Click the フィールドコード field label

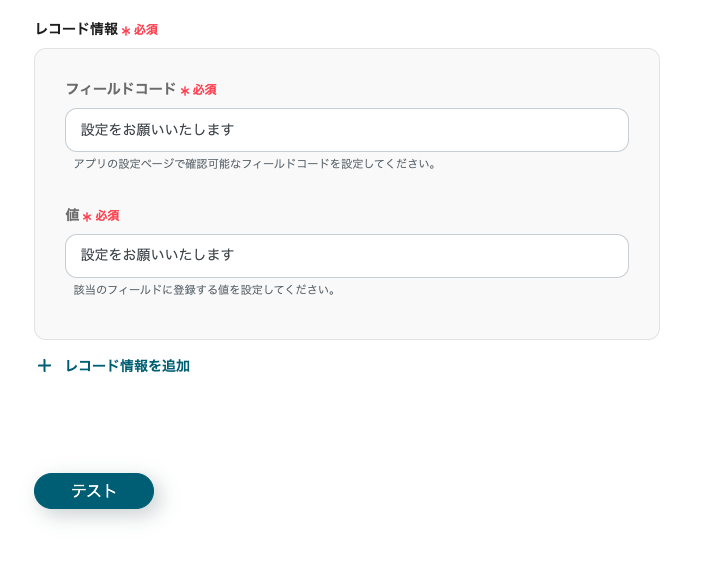point(120,89)
